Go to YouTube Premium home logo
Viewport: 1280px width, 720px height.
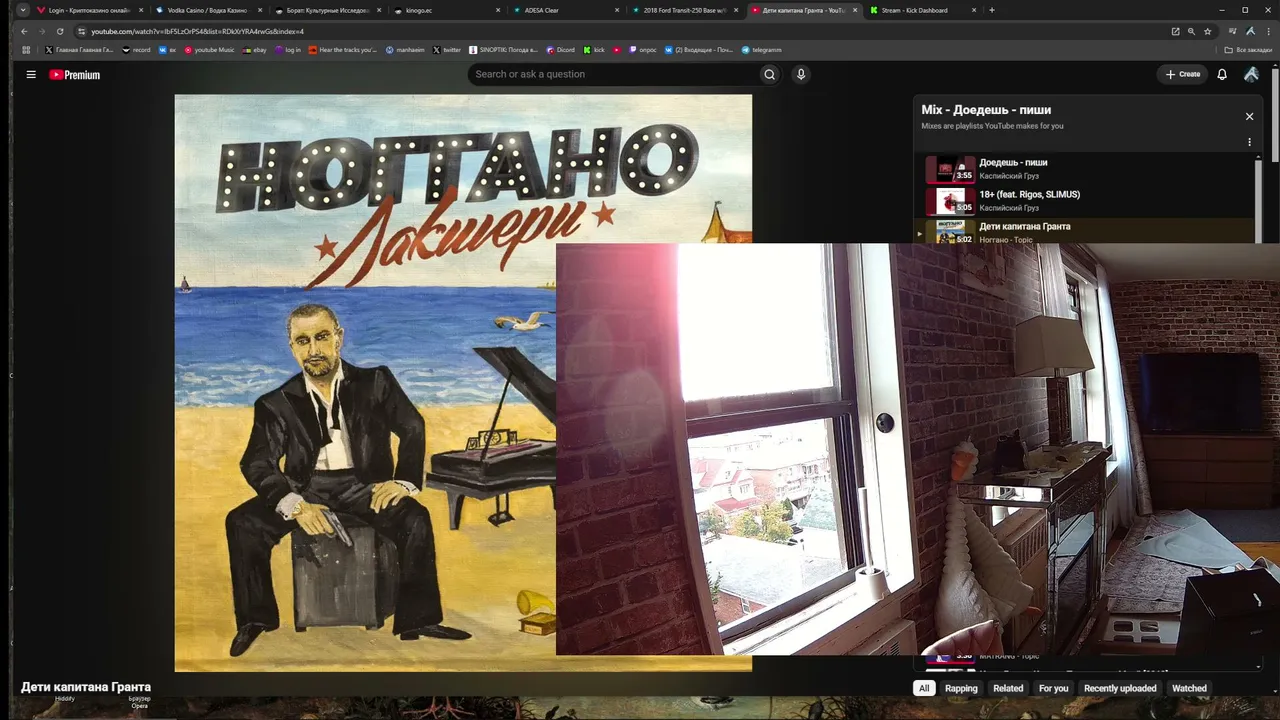coord(74,74)
